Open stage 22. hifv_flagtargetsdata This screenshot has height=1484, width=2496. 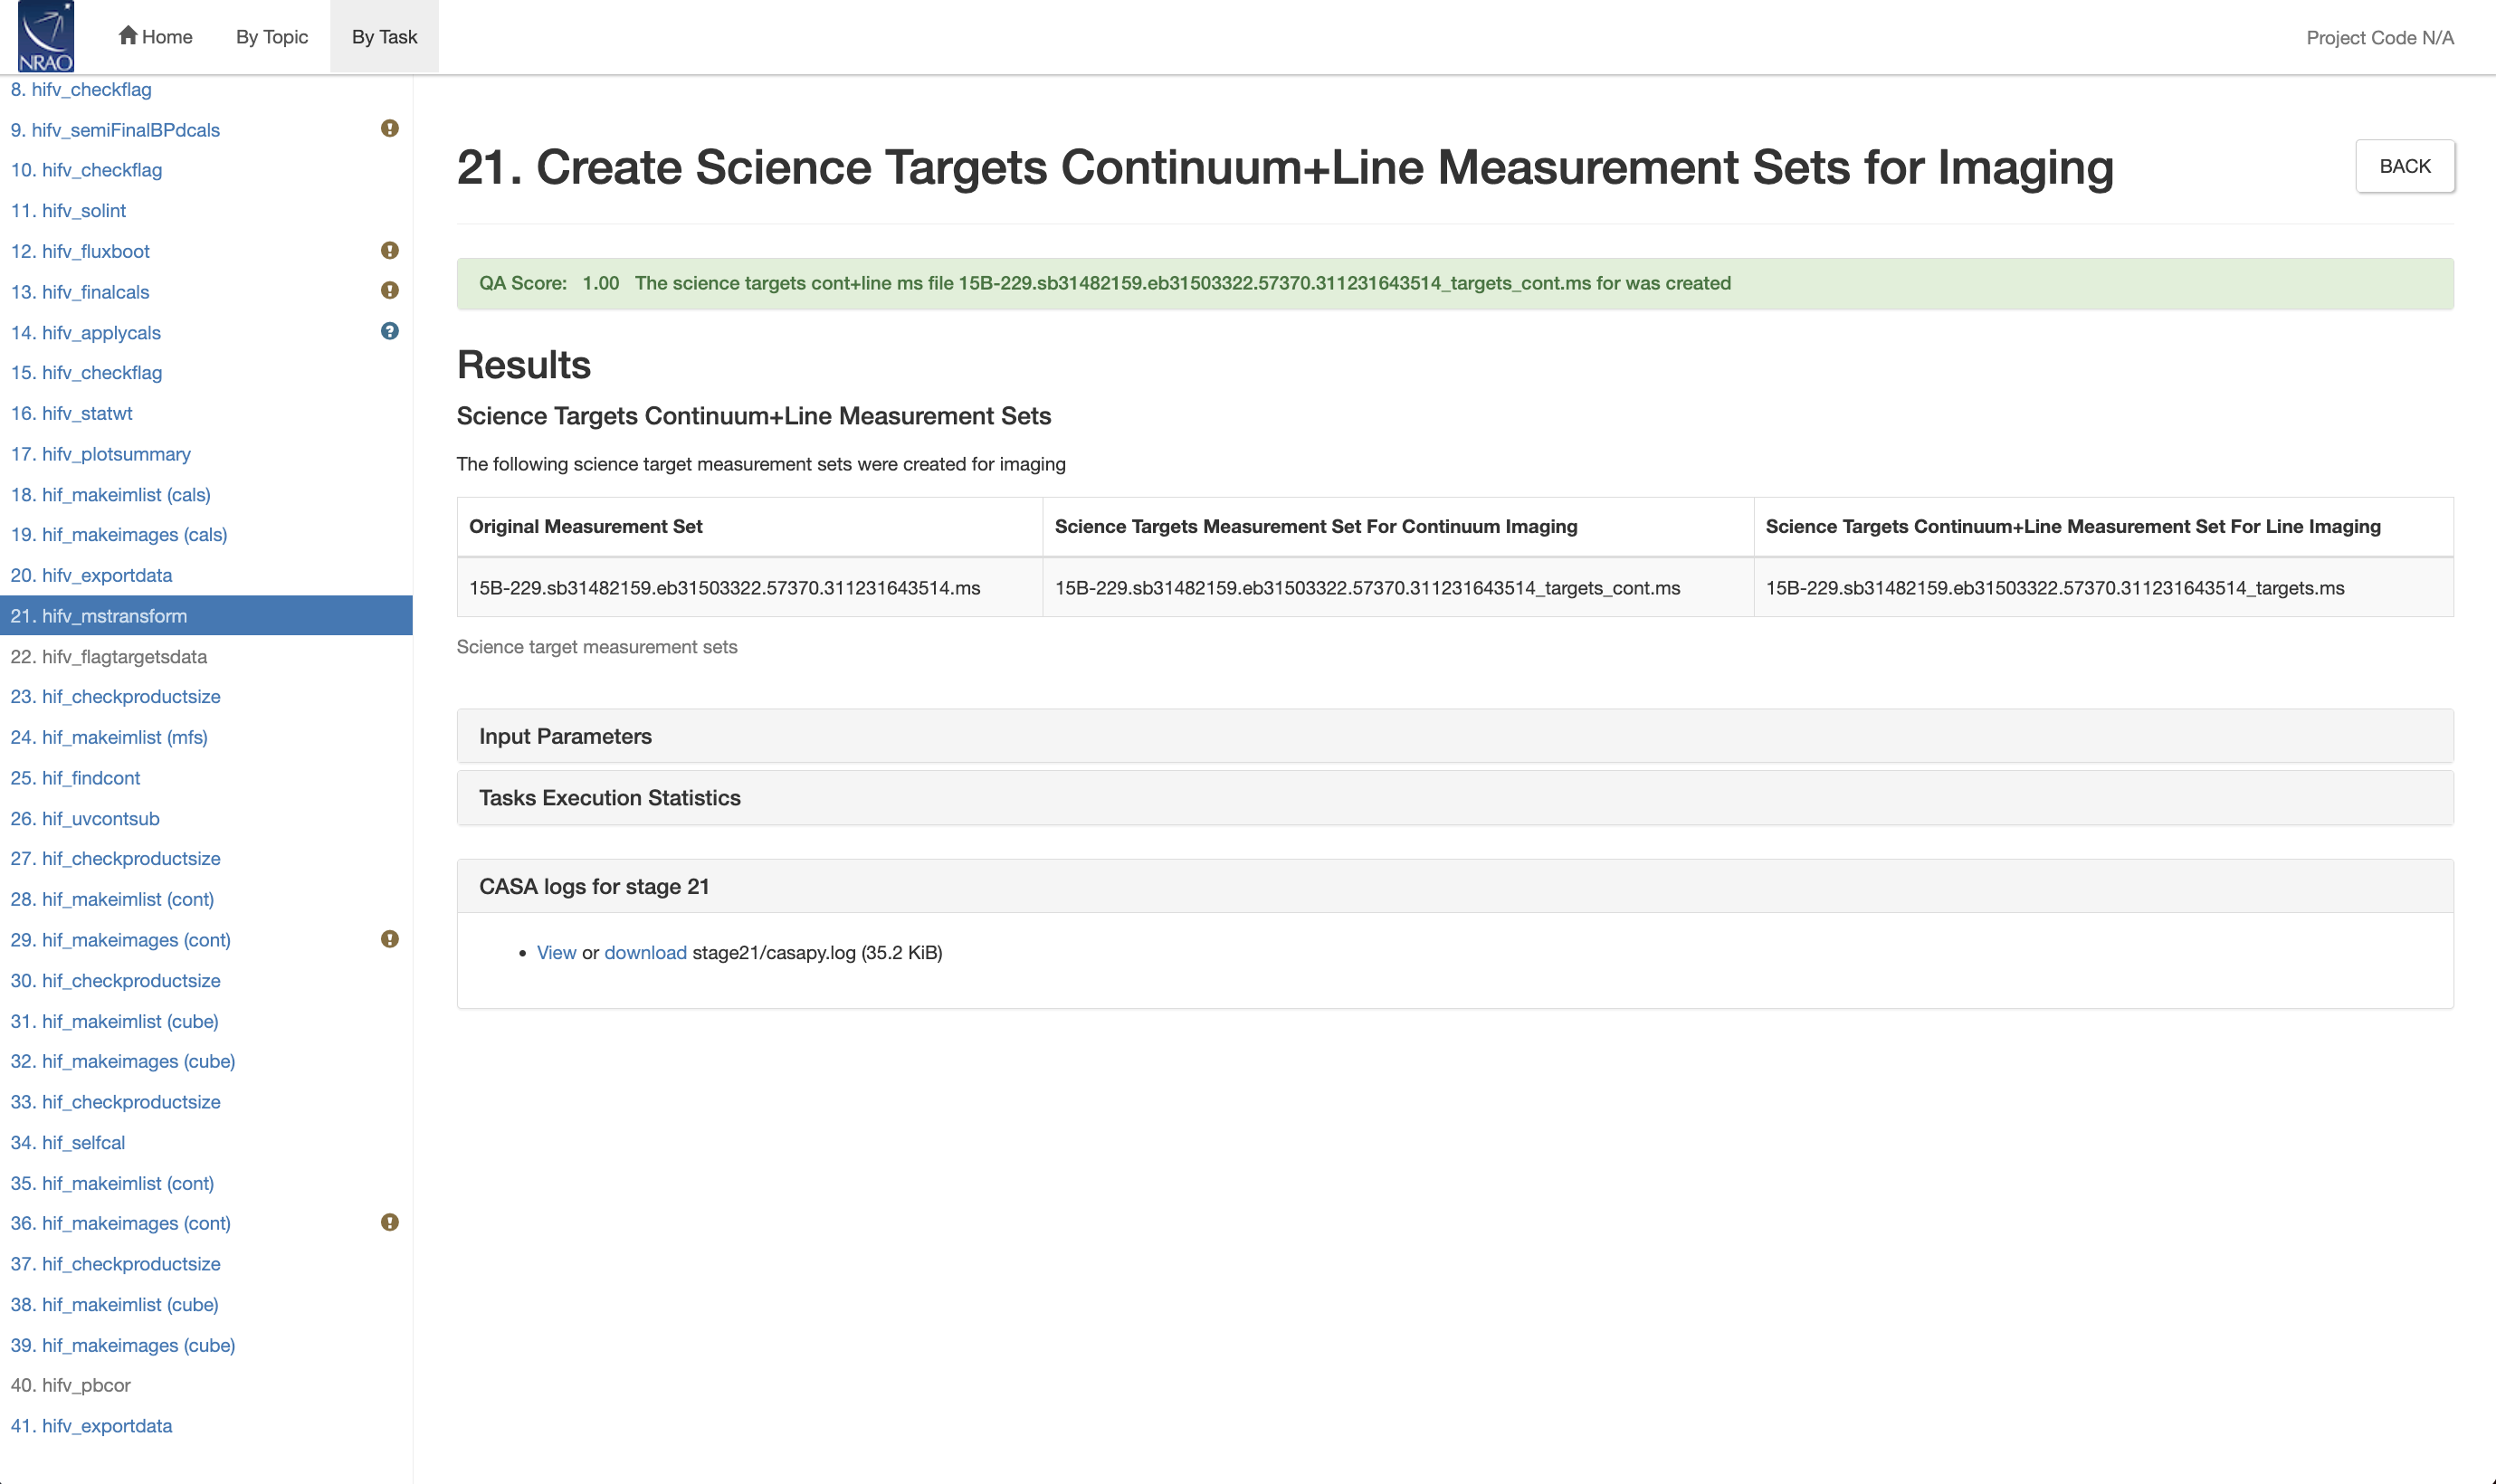click(x=109, y=656)
